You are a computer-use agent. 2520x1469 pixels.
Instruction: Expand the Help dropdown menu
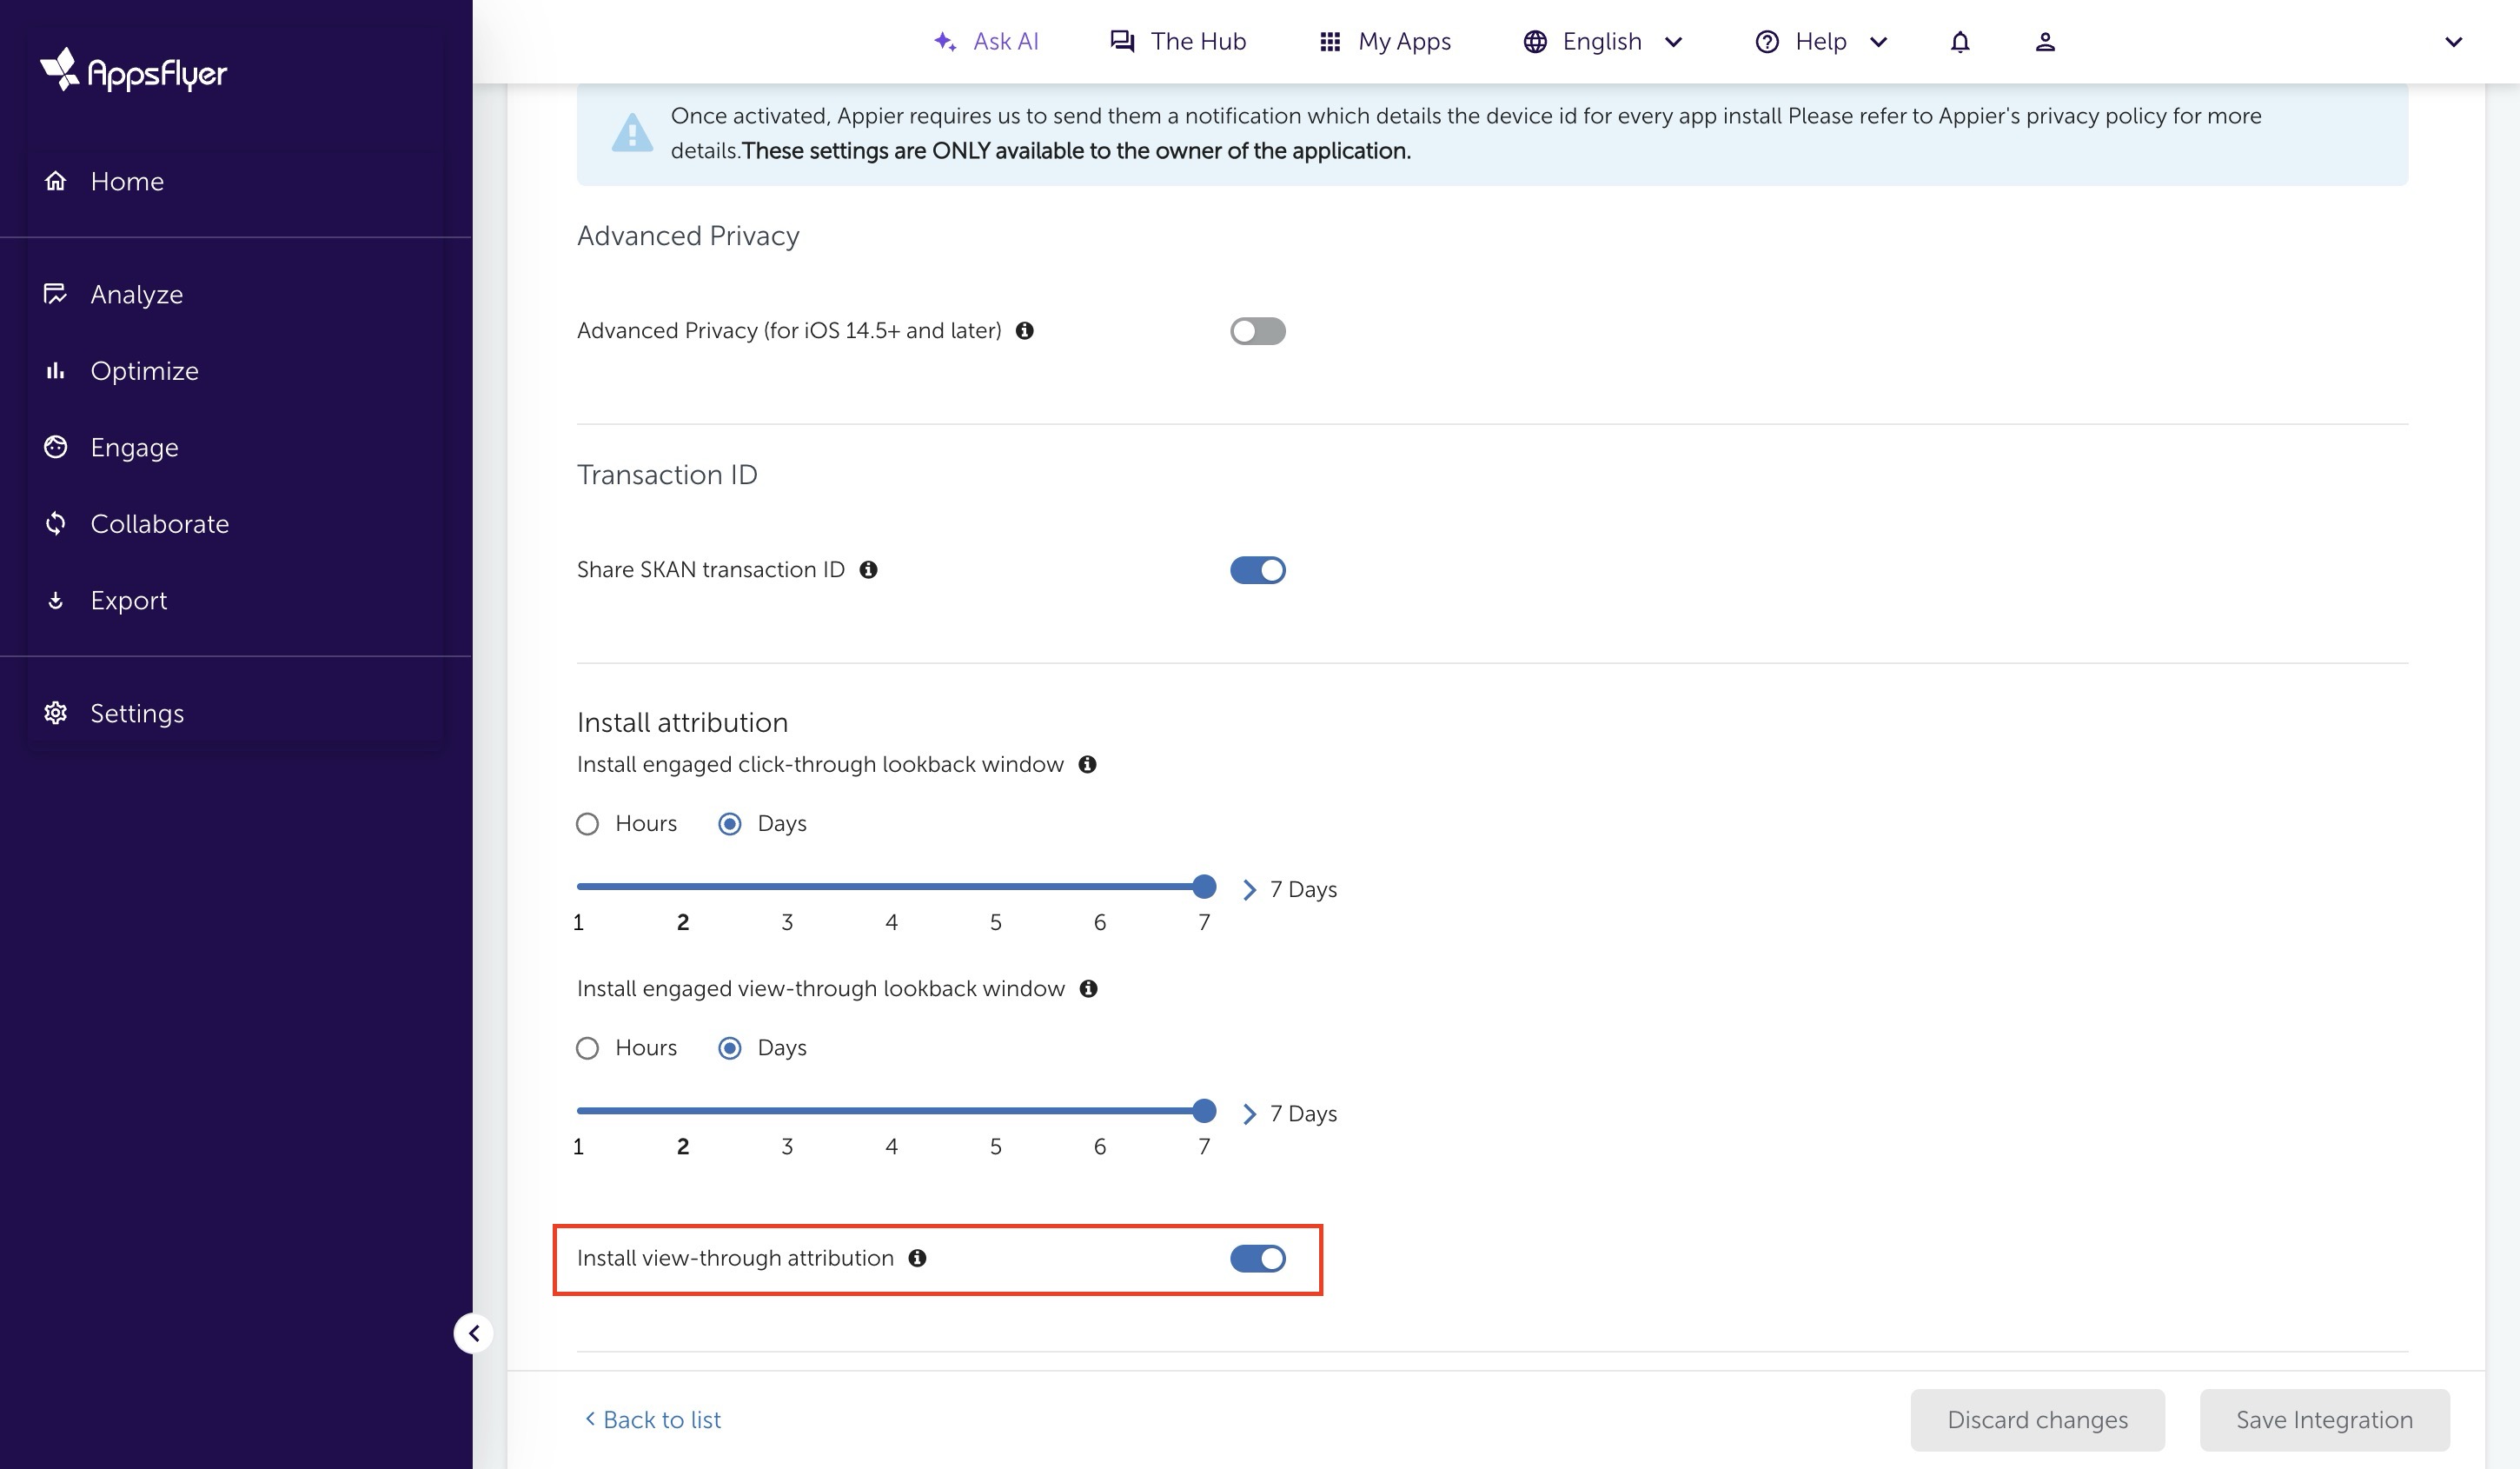(1821, 42)
